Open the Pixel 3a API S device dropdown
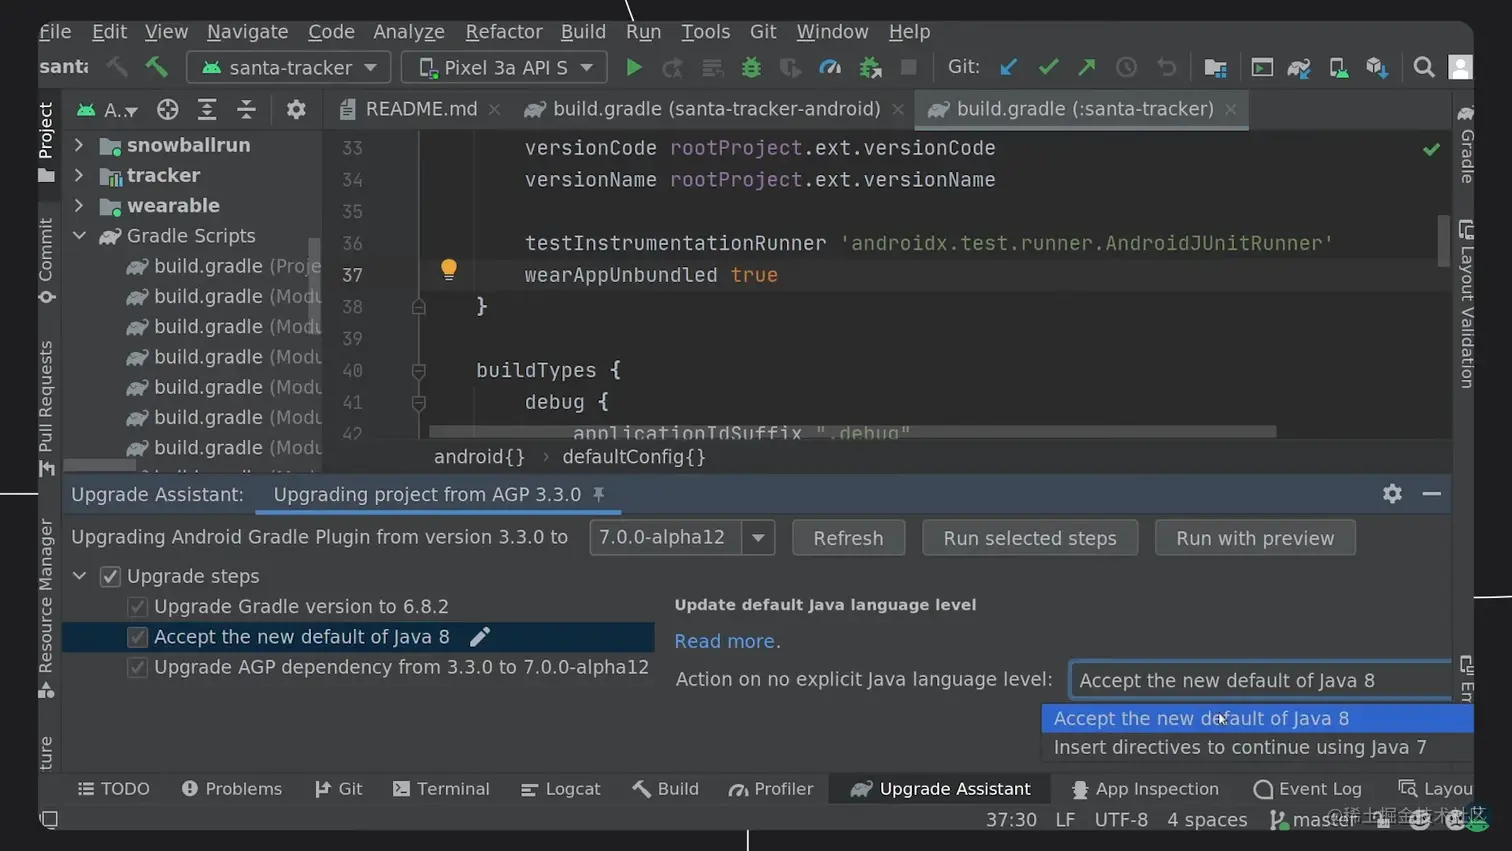This screenshot has height=851, width=1512. point(504,67)
